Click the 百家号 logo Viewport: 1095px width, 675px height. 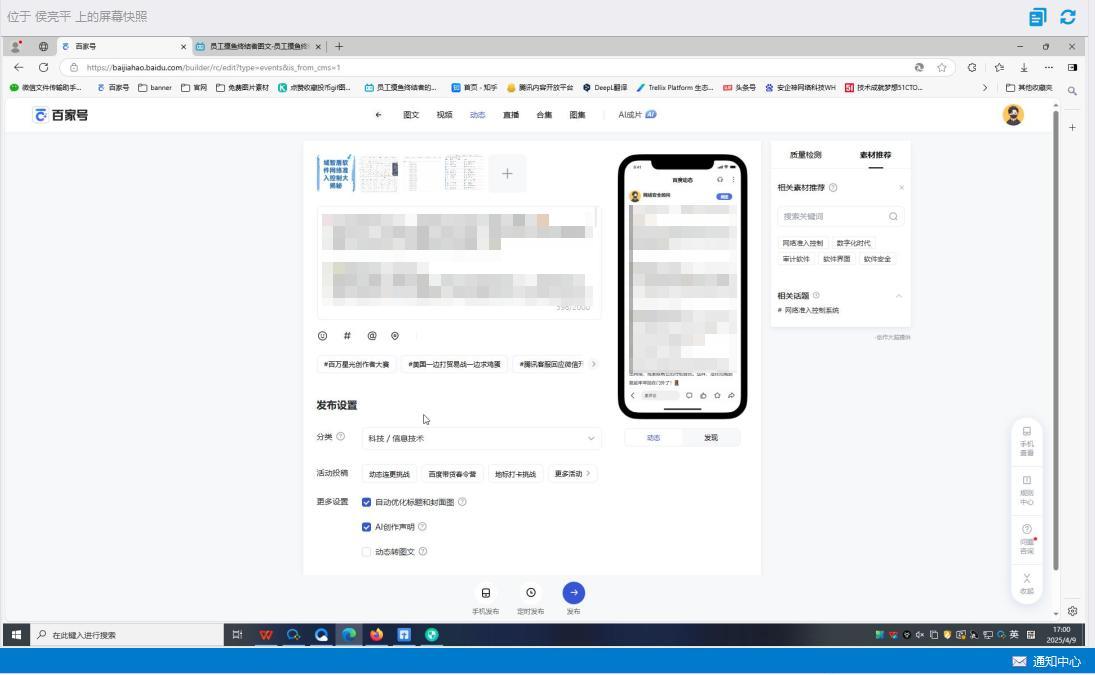61,115
